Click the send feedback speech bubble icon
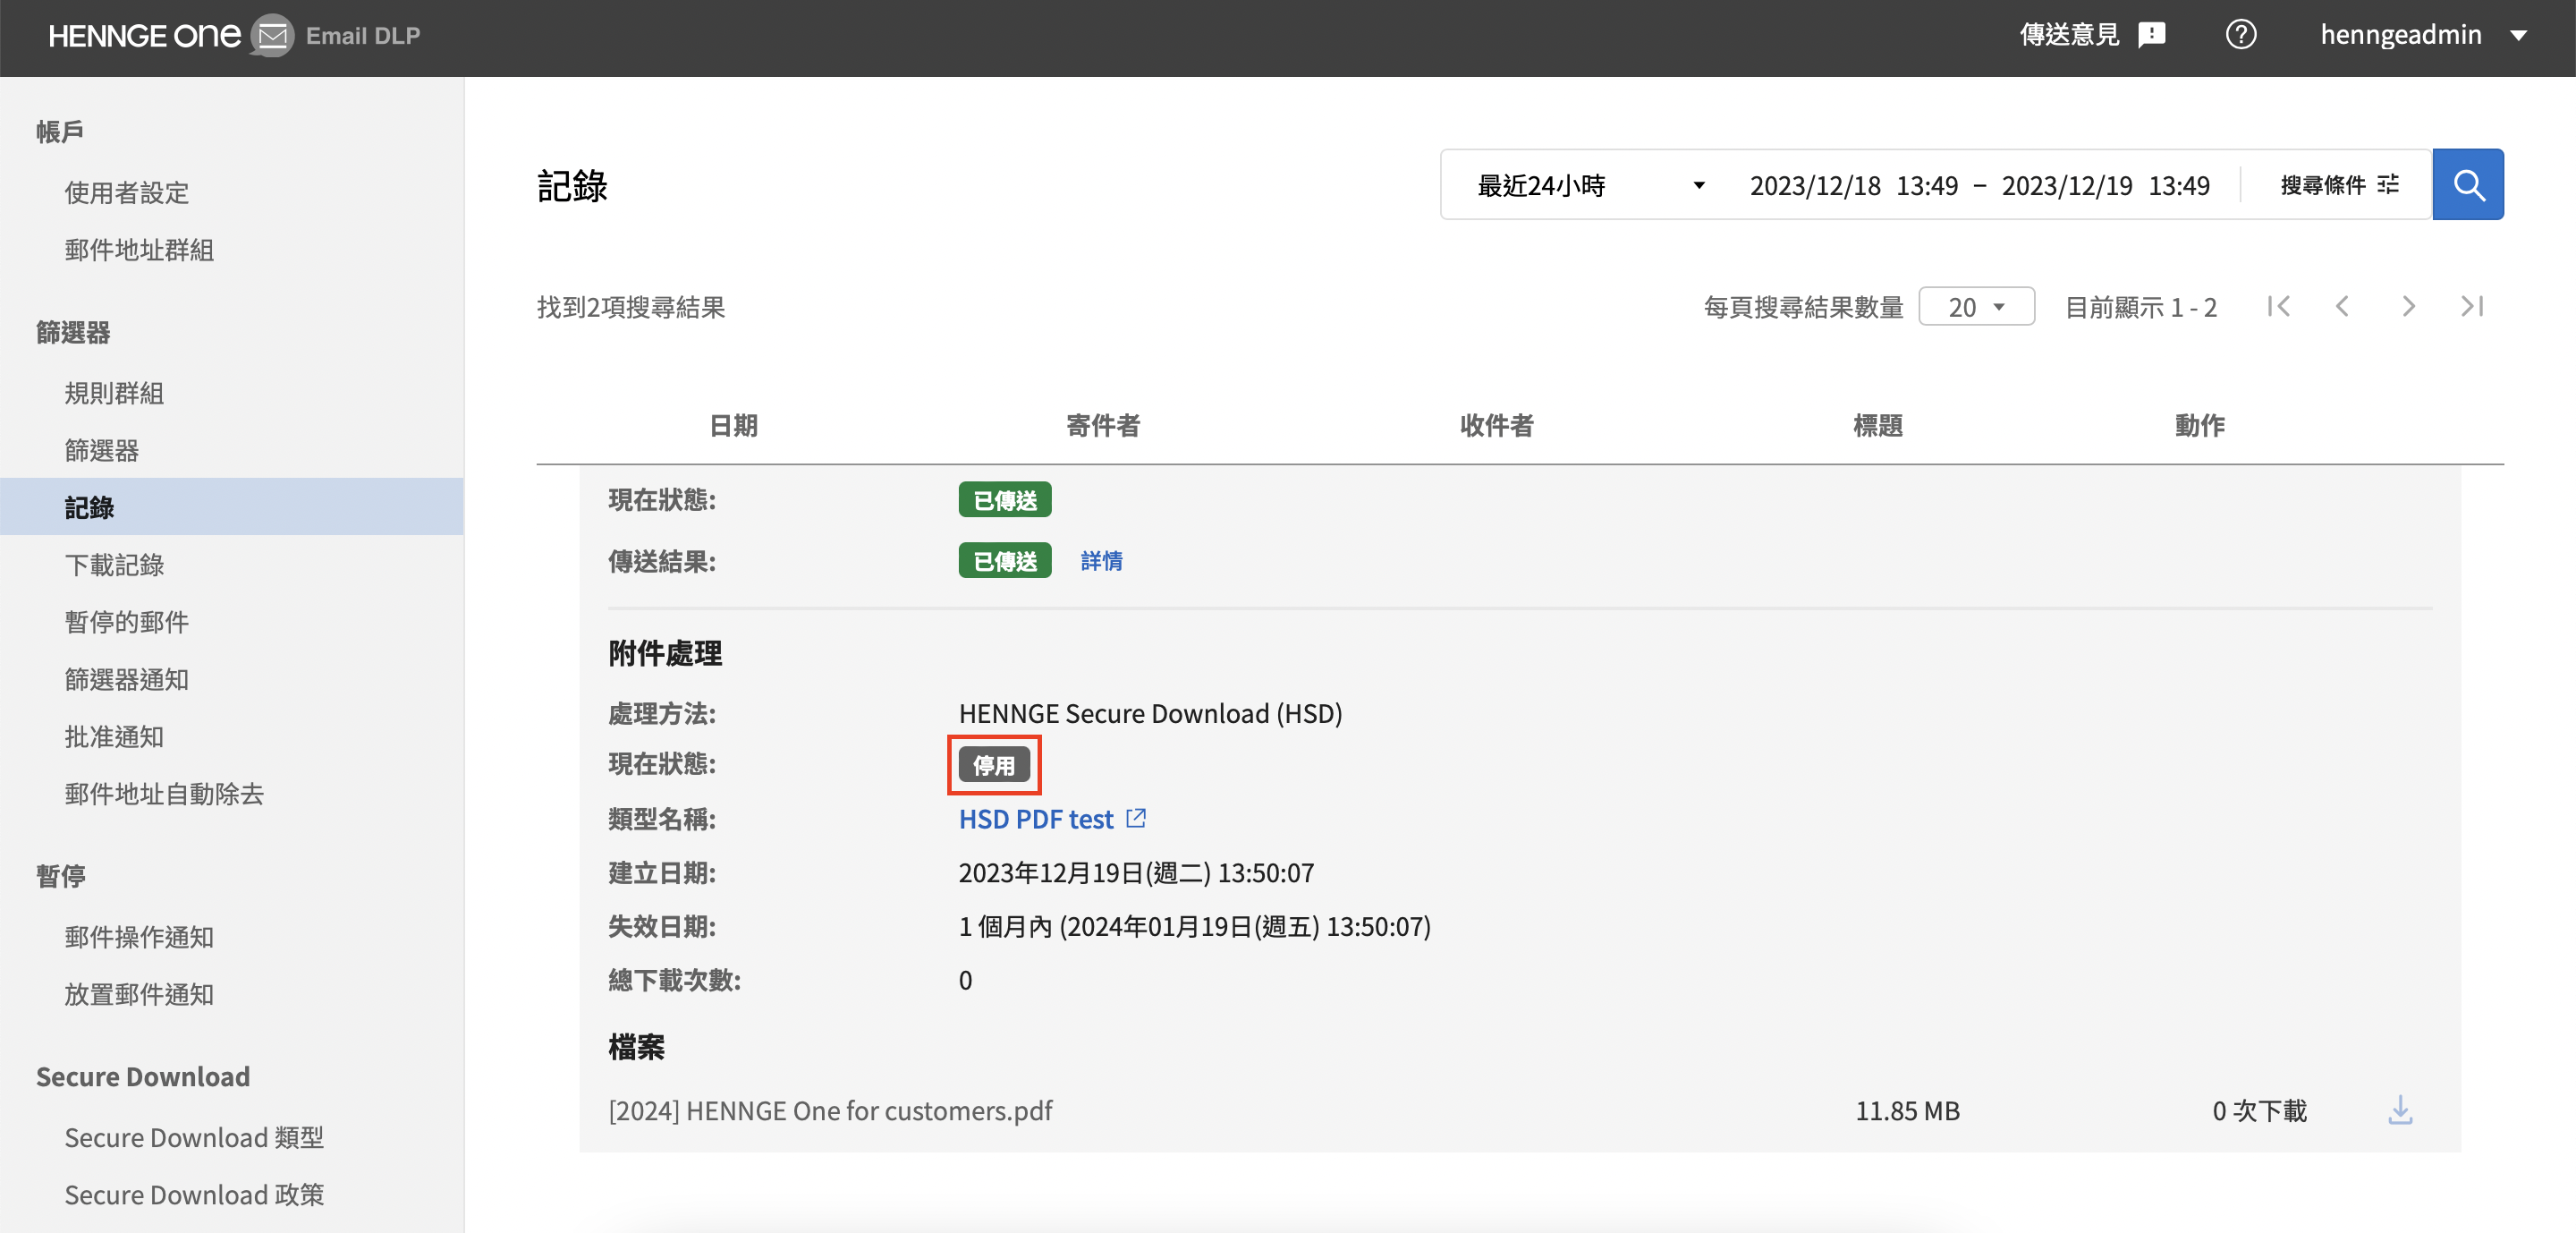Screen dimensions: 2576x1233 point(2151,35)
